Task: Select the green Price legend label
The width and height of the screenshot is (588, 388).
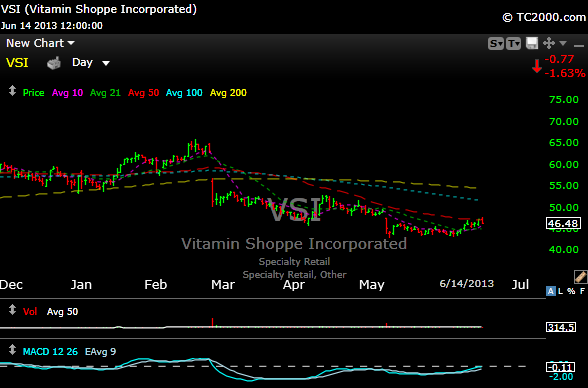Action: [33, 93]
